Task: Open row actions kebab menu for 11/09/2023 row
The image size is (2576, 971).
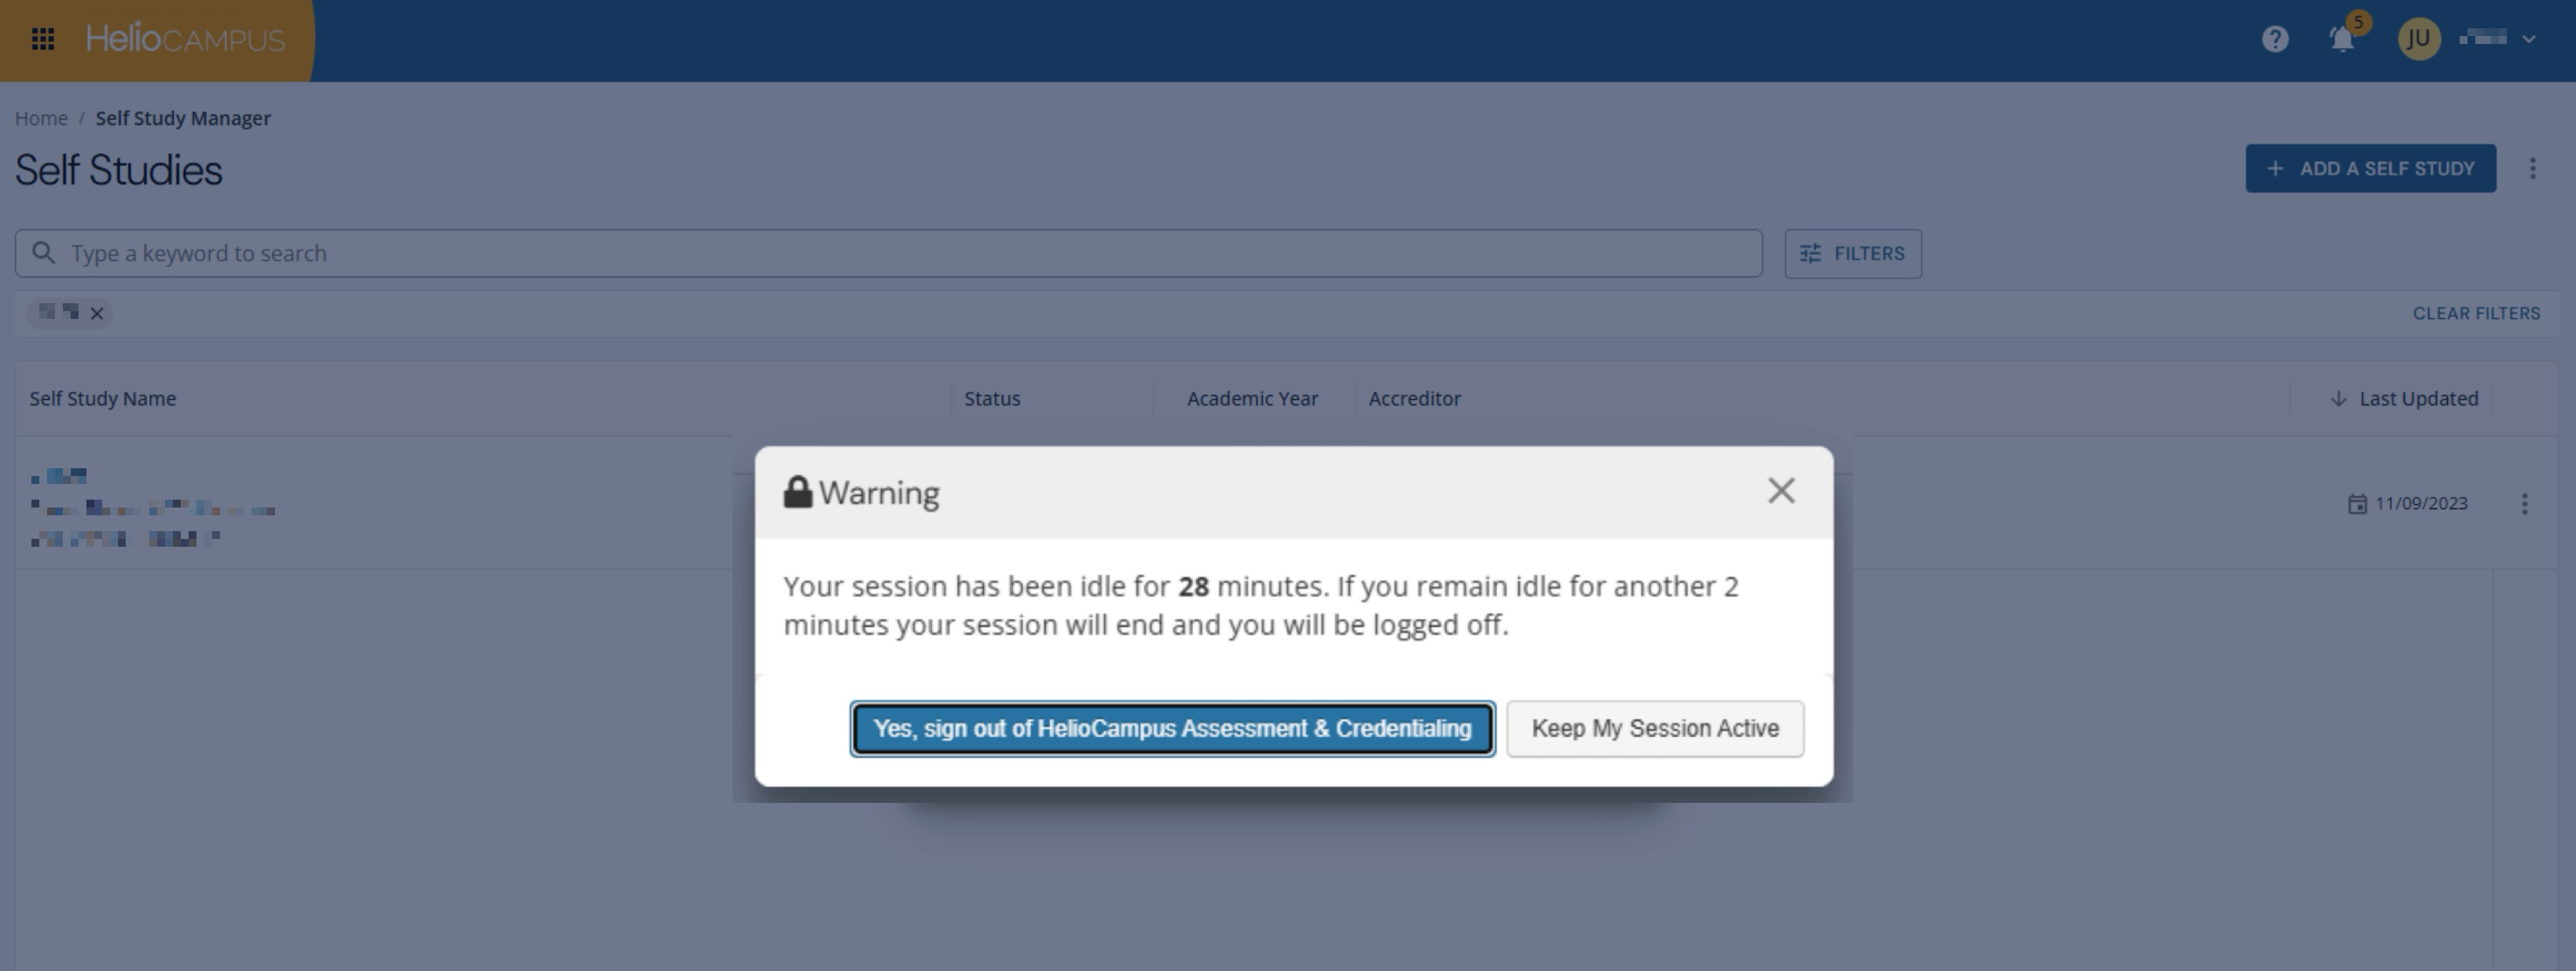Action: (x=2525, y=503)
